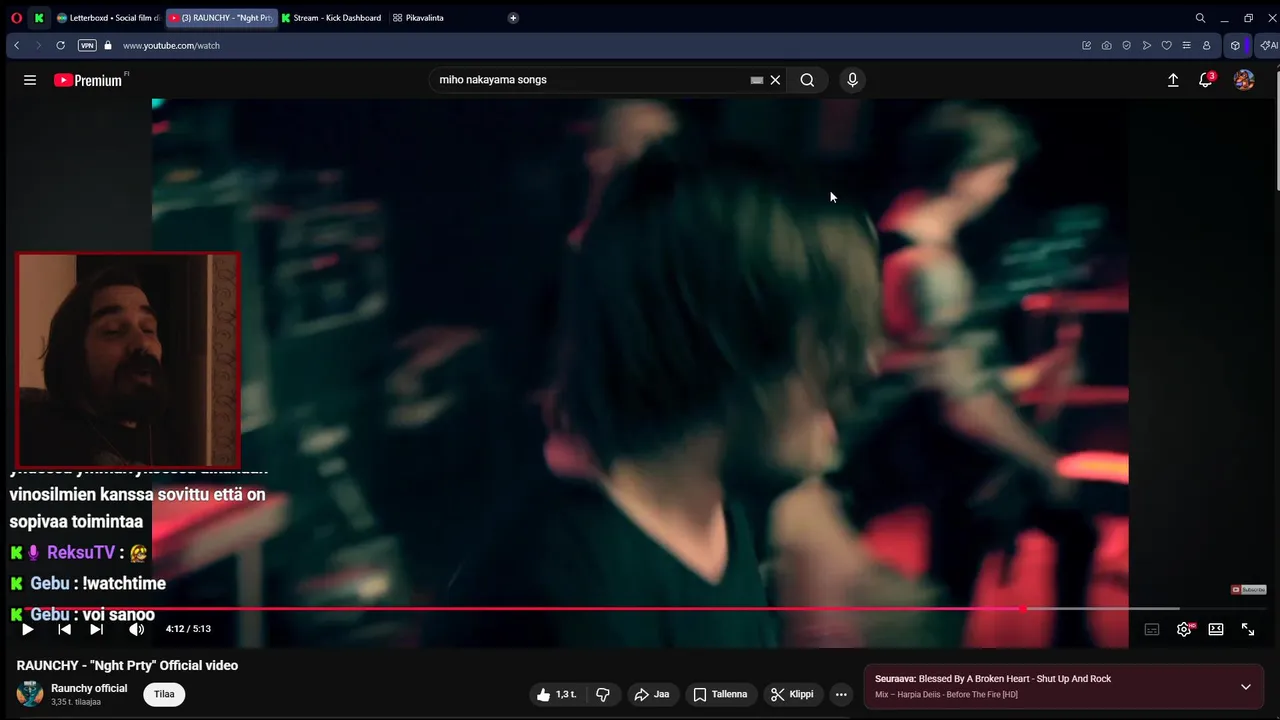Enter fullscreen mode
The height and width of the screenshot is (720, 1280).
point(1248,629)
